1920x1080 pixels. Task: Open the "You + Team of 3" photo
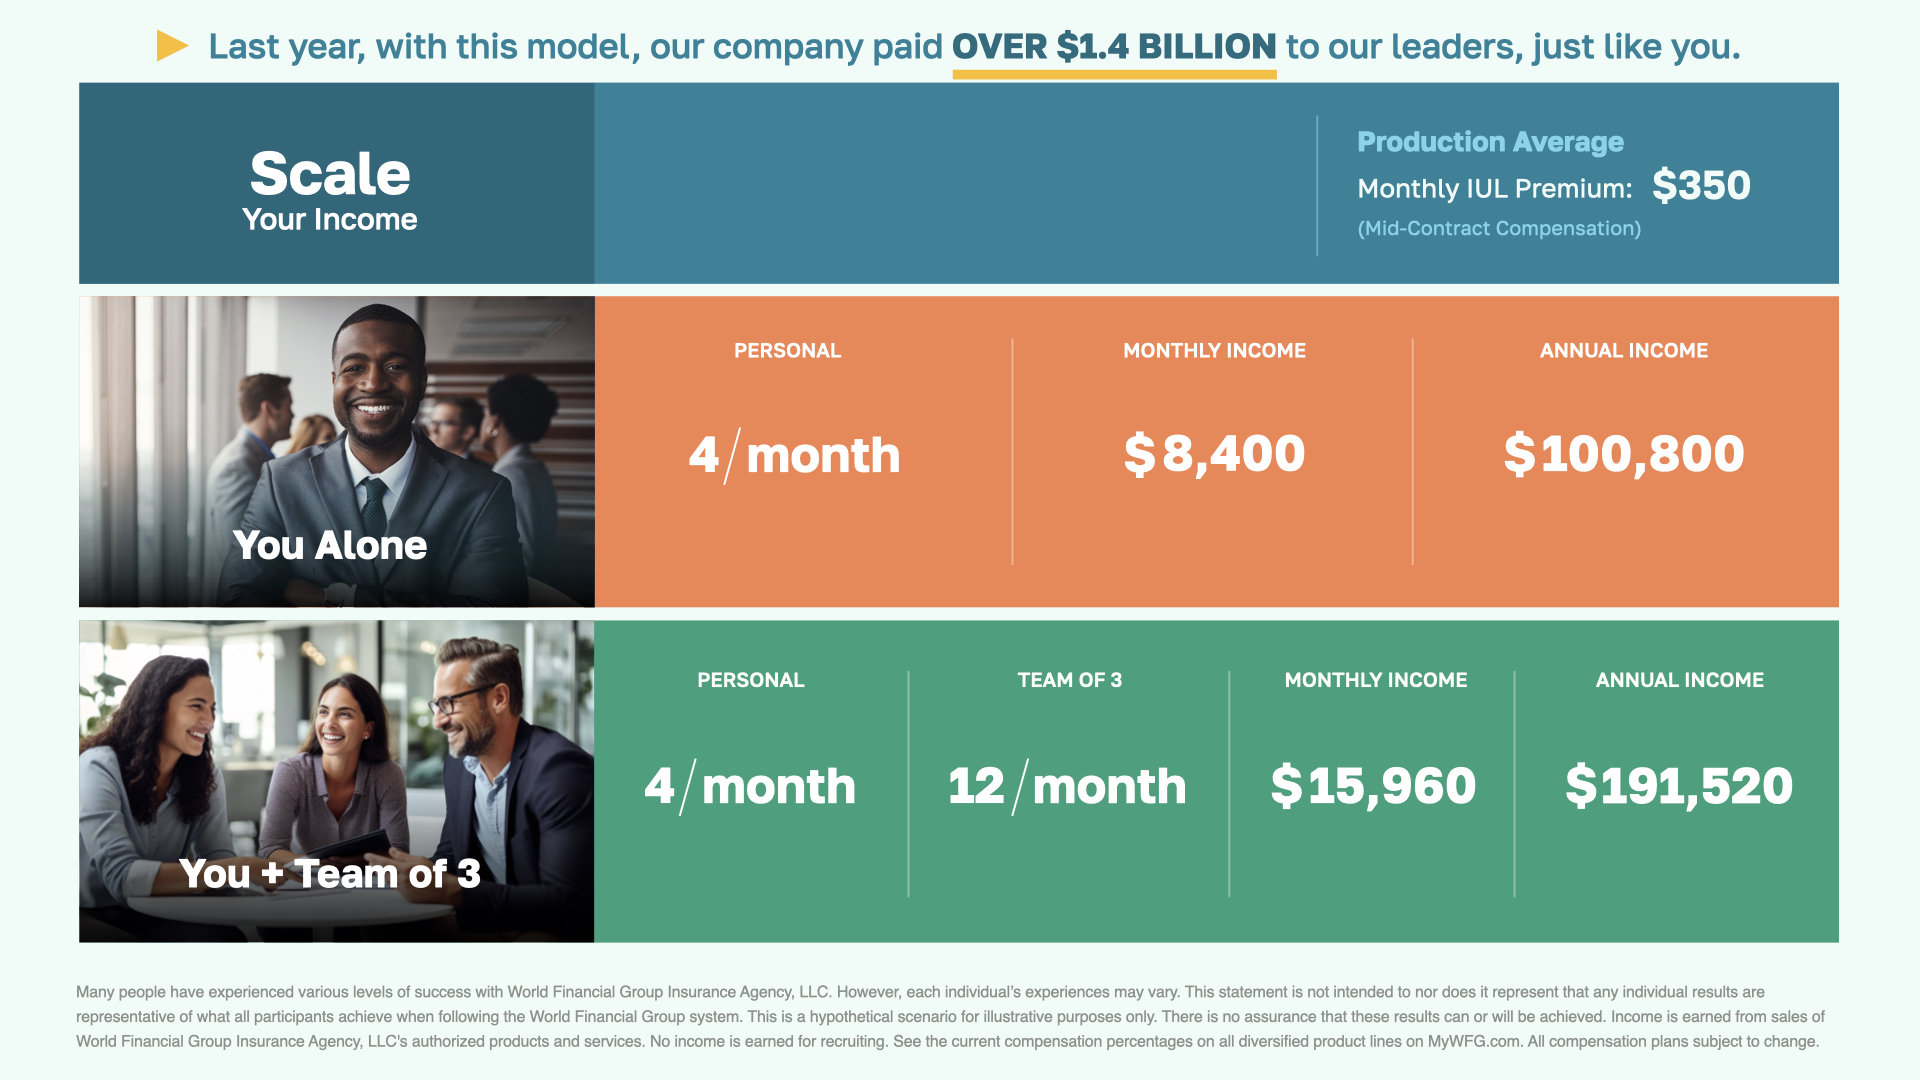337,781
